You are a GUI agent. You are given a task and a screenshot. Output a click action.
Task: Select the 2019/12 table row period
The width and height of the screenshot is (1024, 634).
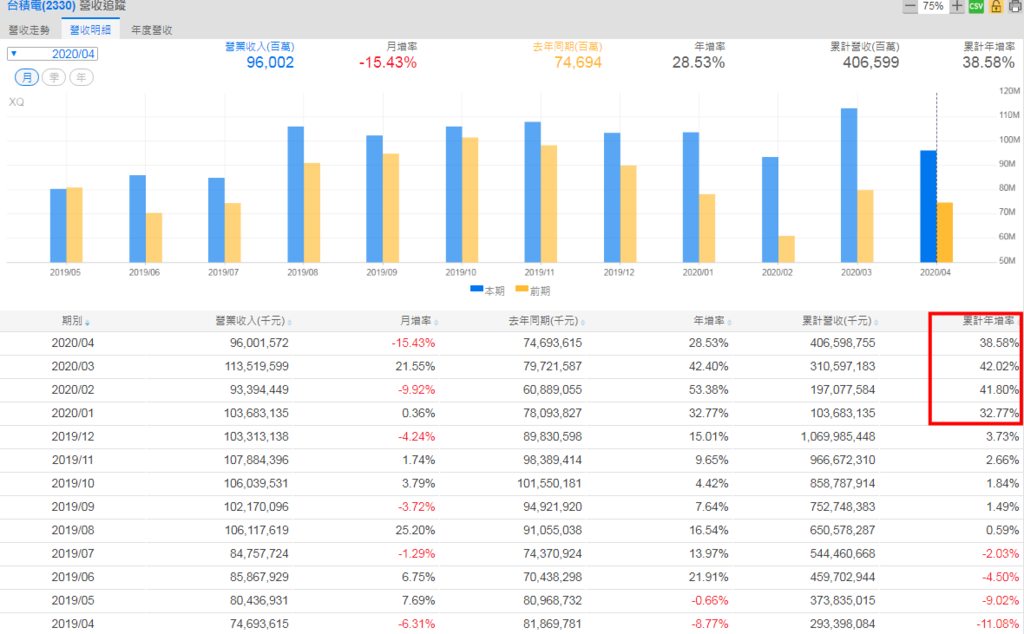72,437
